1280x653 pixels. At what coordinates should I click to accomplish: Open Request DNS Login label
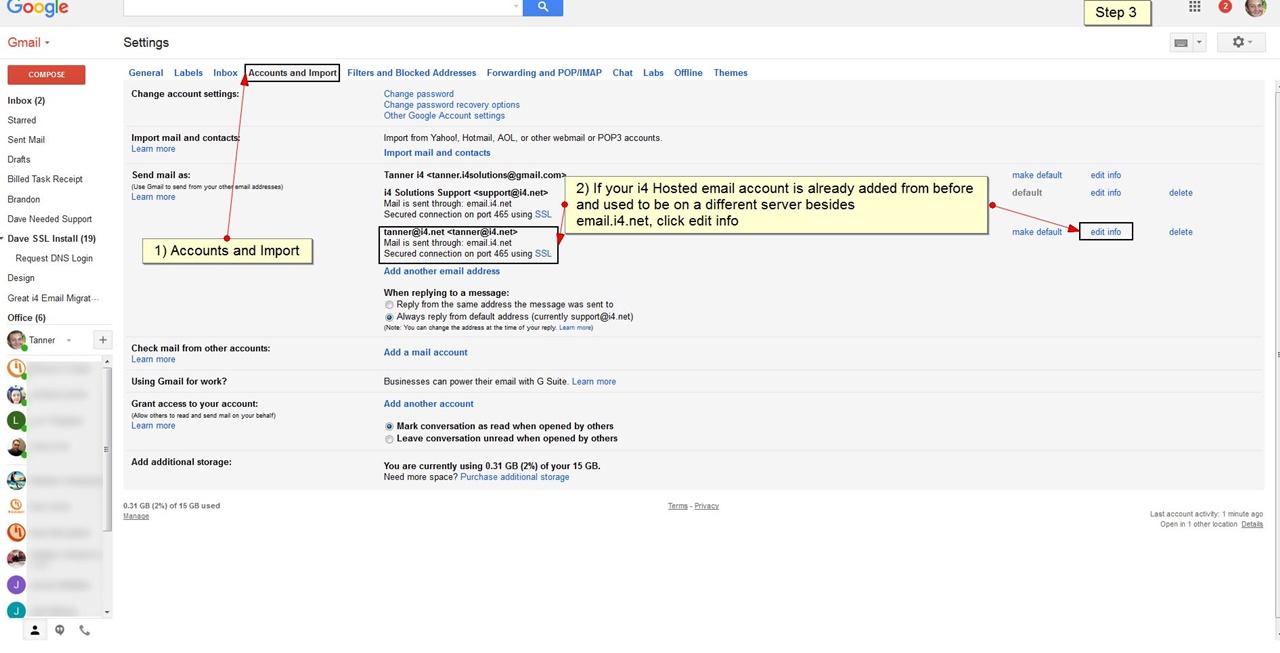pos(54,259)
